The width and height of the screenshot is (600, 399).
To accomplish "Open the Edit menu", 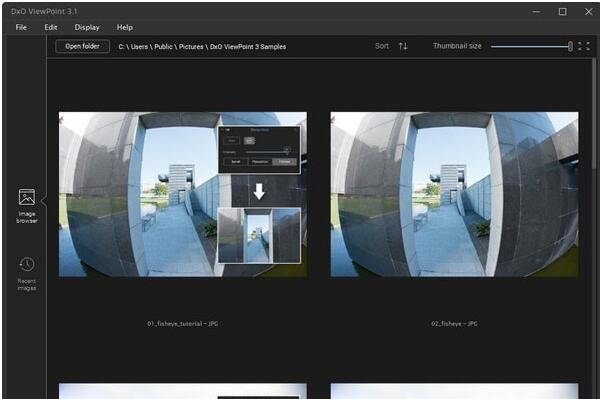I will point(51,27).
